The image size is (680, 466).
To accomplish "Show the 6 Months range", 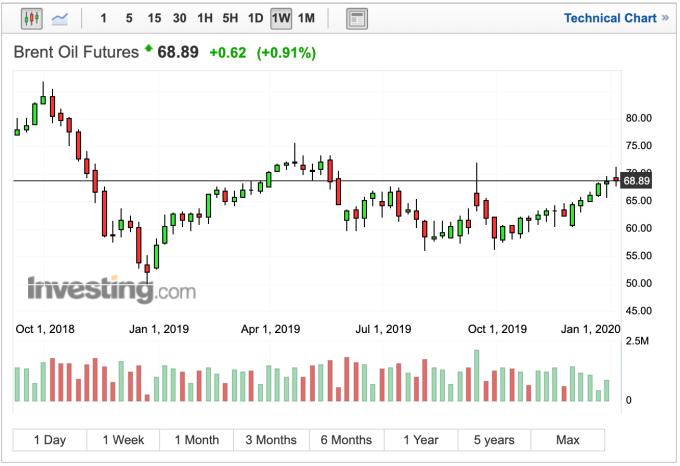I will 347,440.
